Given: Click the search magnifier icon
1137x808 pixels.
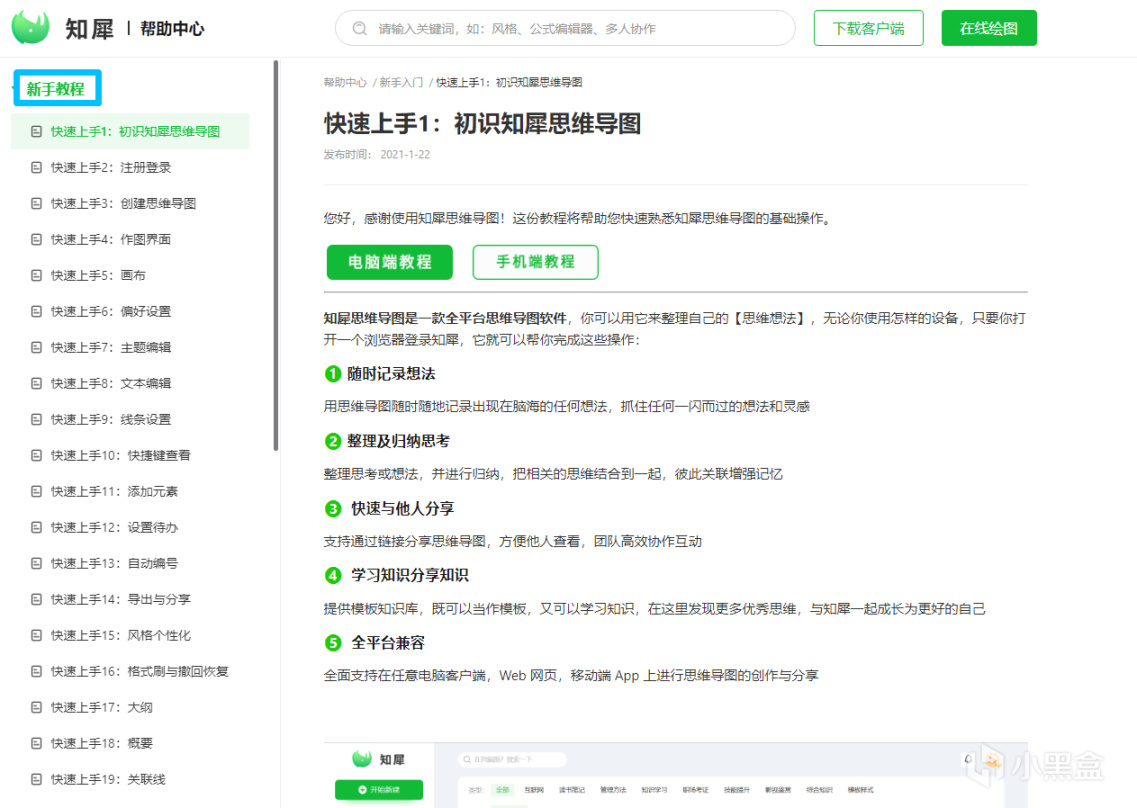Looking at the screenshot, I should pyautogui.click(x=360, y=28).
